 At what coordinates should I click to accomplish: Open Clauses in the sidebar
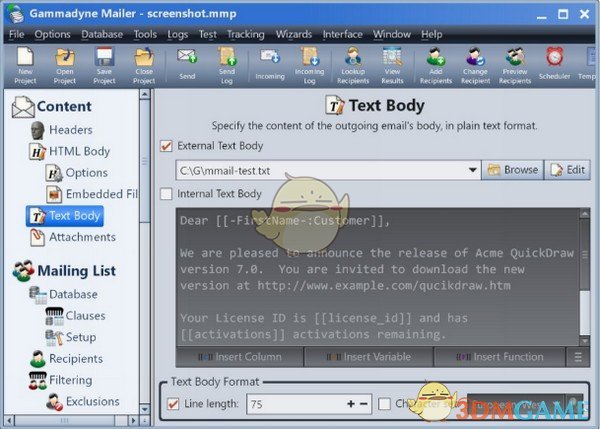pos(75,316)
